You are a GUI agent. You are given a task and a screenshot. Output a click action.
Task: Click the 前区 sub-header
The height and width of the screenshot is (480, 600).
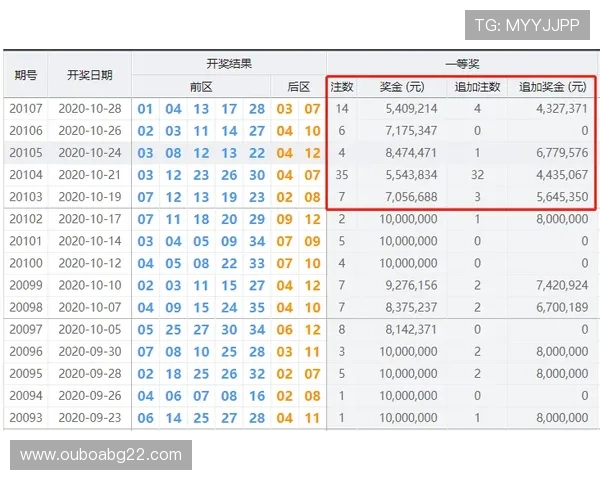pos(201,87)
